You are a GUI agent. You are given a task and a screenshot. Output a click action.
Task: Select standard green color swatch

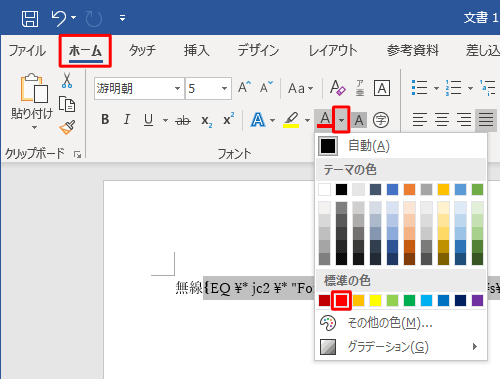click(409, 300)
